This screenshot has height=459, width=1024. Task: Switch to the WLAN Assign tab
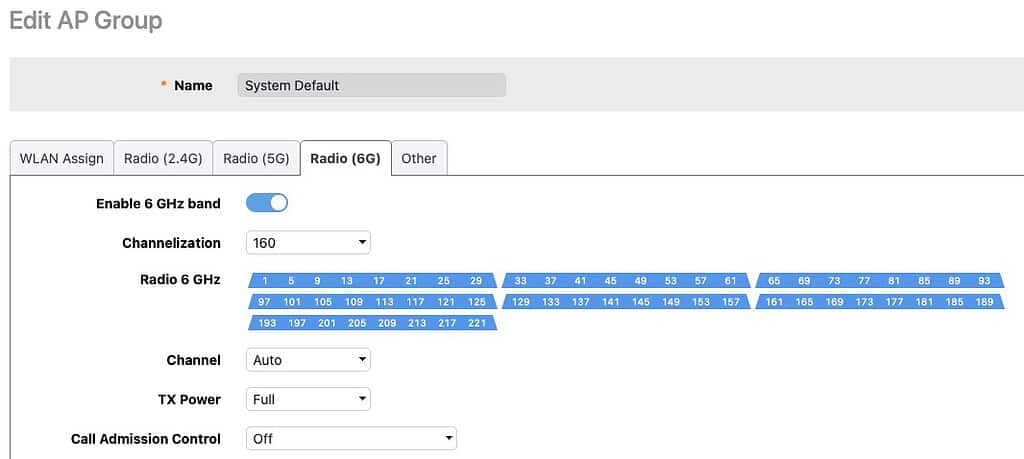click(62, 158)
